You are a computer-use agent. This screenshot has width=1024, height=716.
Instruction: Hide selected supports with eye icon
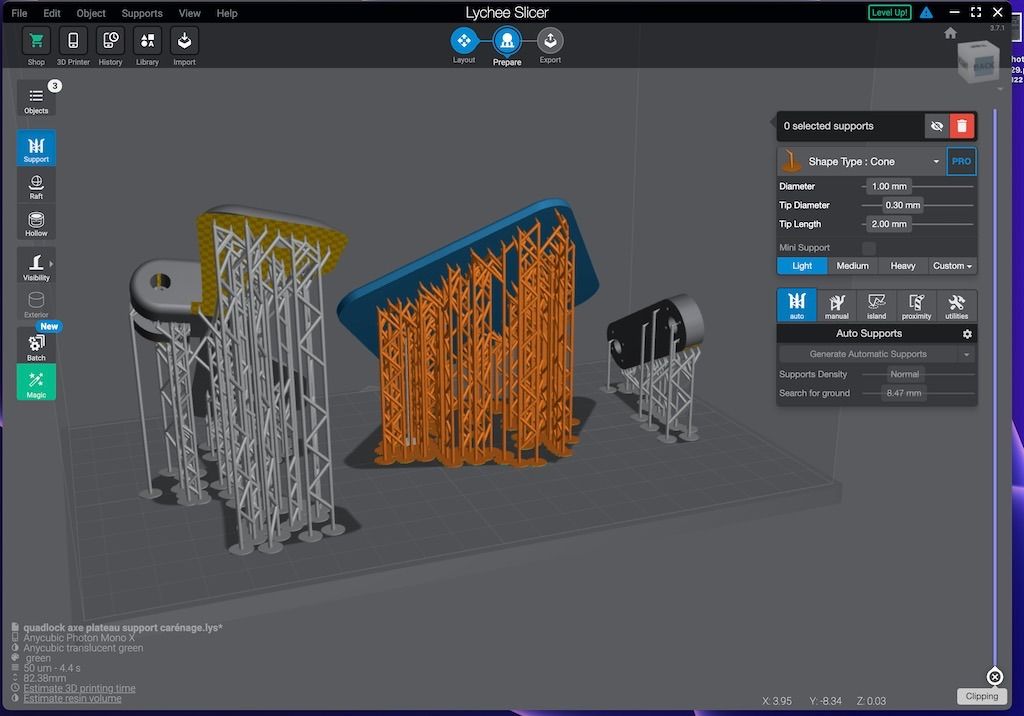[x=936, y=126]
